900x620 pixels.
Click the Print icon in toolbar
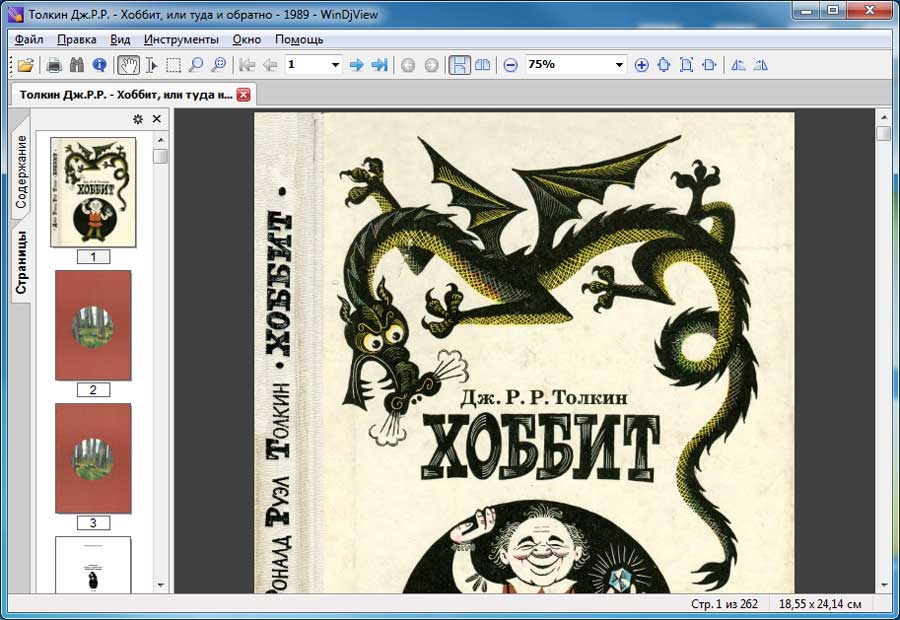[x=54, y=65]
